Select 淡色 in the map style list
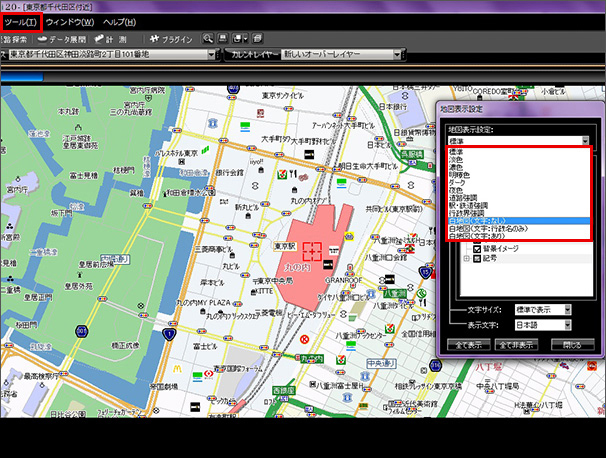Screen dimensions: 606x458 [x=518, y=160]
